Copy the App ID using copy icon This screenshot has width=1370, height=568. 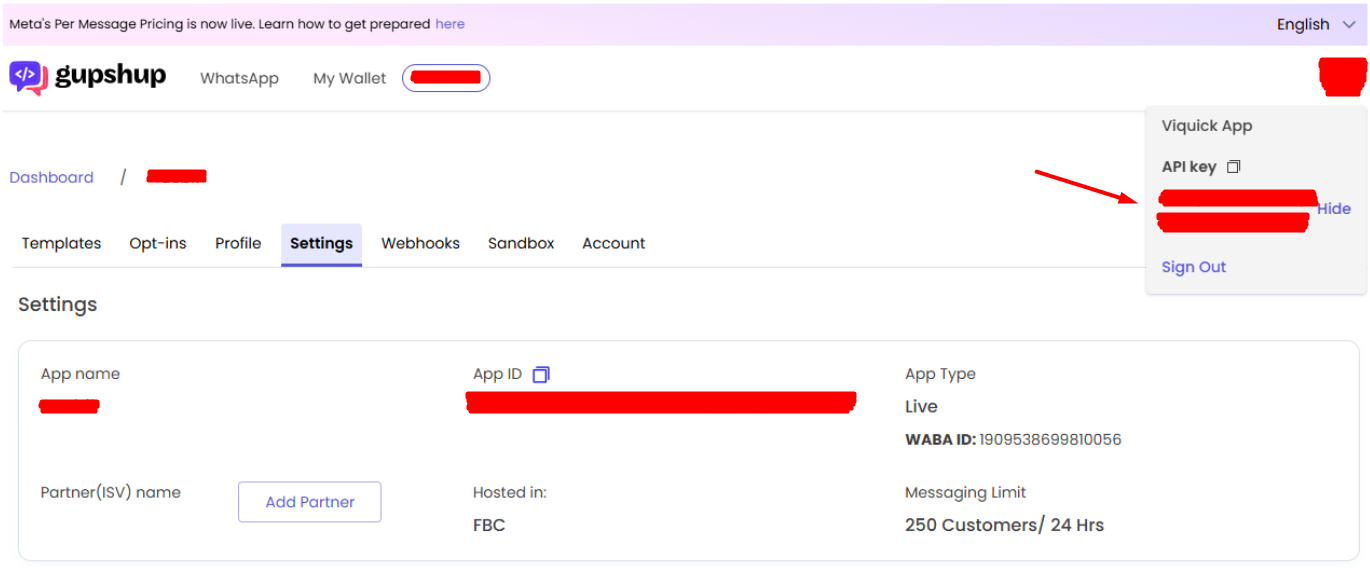coord(541,374)
